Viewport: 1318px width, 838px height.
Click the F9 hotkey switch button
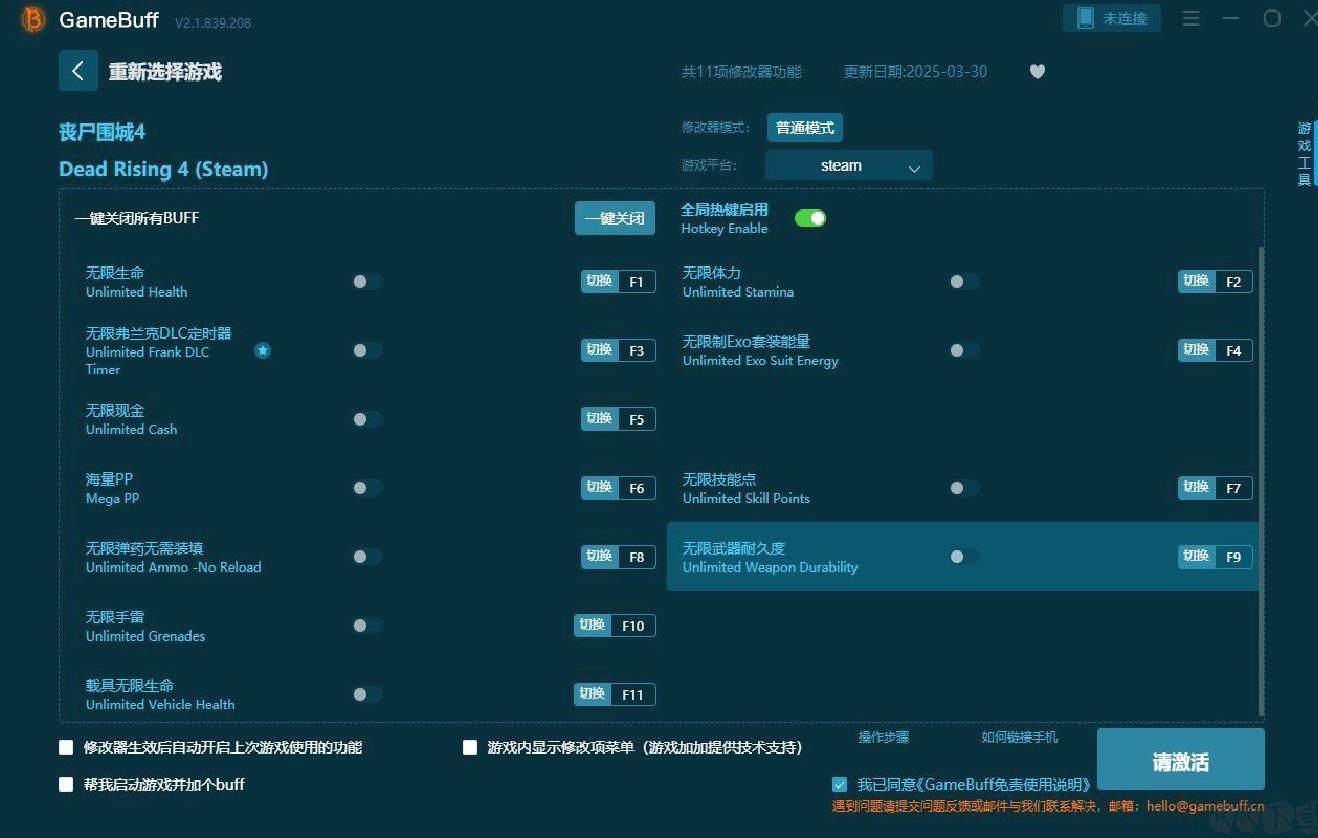point(1215,556)
